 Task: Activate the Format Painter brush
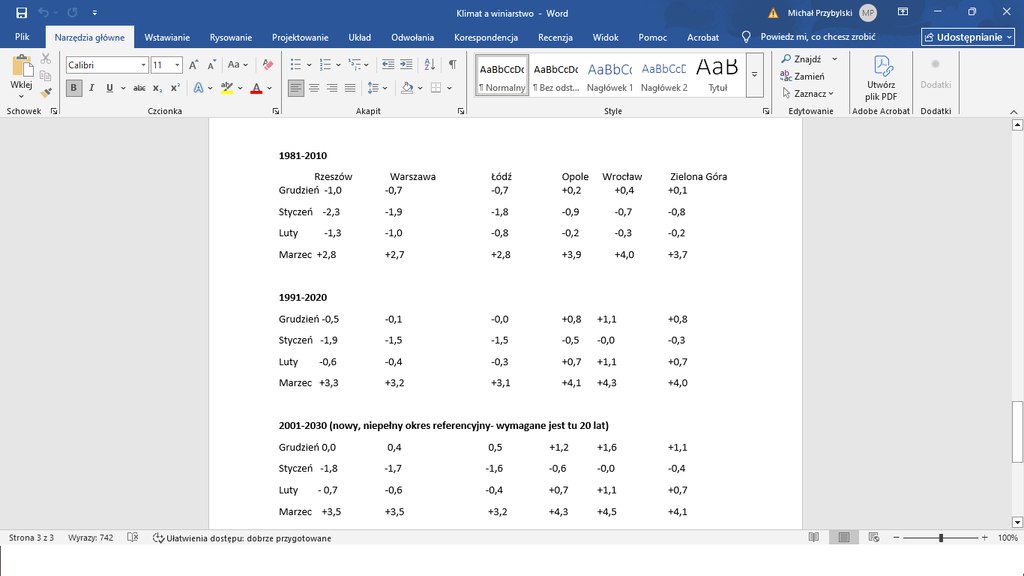[x=46, y=93]
